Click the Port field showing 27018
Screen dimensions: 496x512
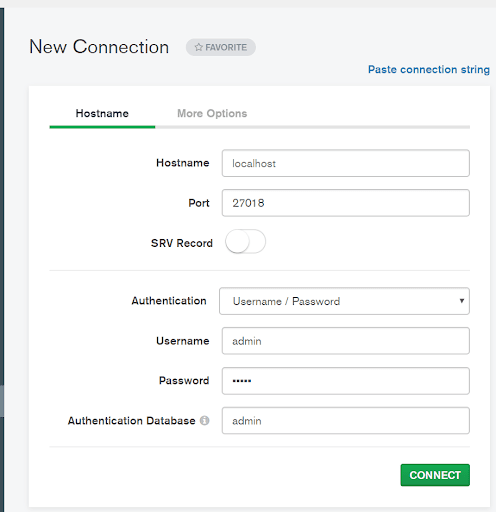pos(346,203)
